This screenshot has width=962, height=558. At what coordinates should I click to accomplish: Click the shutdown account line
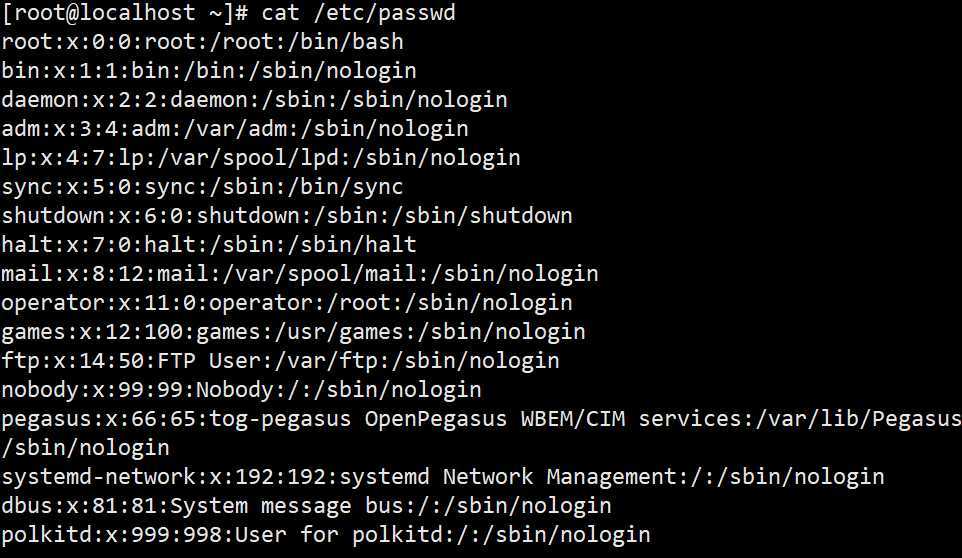pos(287,216)
